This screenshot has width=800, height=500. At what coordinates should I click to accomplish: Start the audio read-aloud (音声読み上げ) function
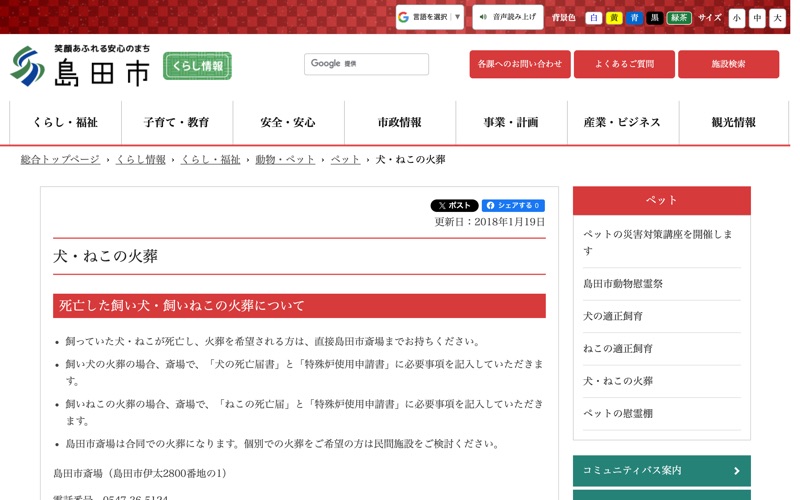(508, 17)
